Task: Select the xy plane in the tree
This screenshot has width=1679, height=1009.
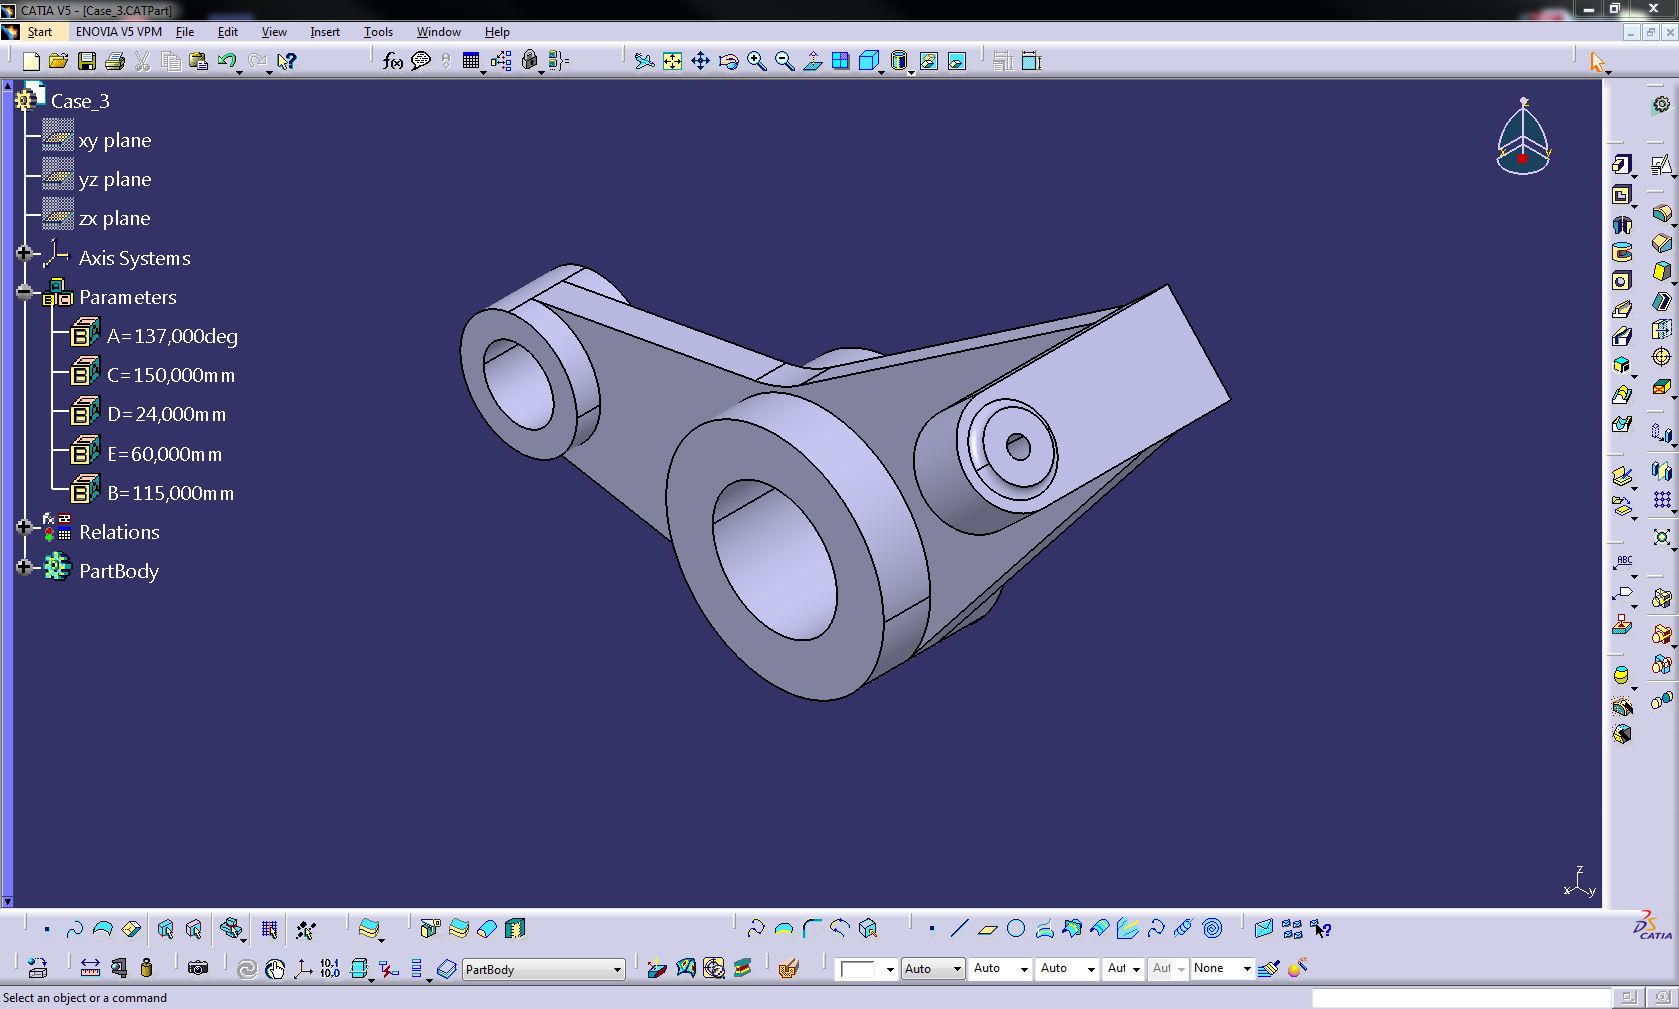Action: pos(115,141)
